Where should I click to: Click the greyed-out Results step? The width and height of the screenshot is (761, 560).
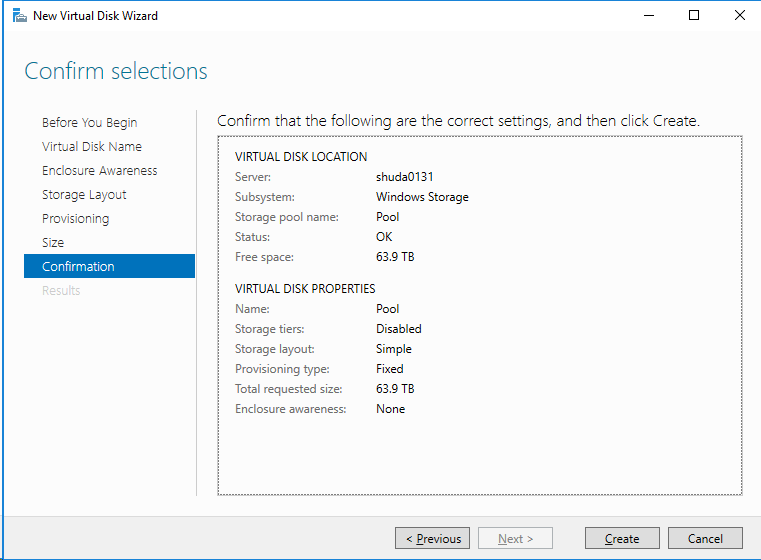(x=61, y=290)
